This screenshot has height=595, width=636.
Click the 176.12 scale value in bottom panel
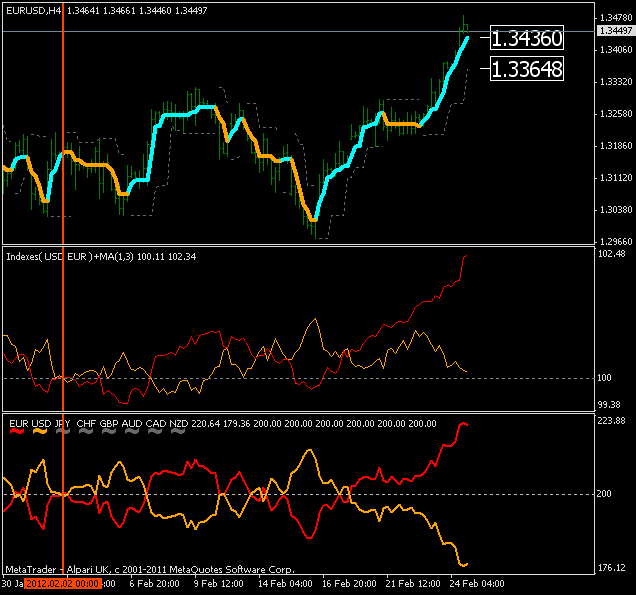click(x=612, y=568)
